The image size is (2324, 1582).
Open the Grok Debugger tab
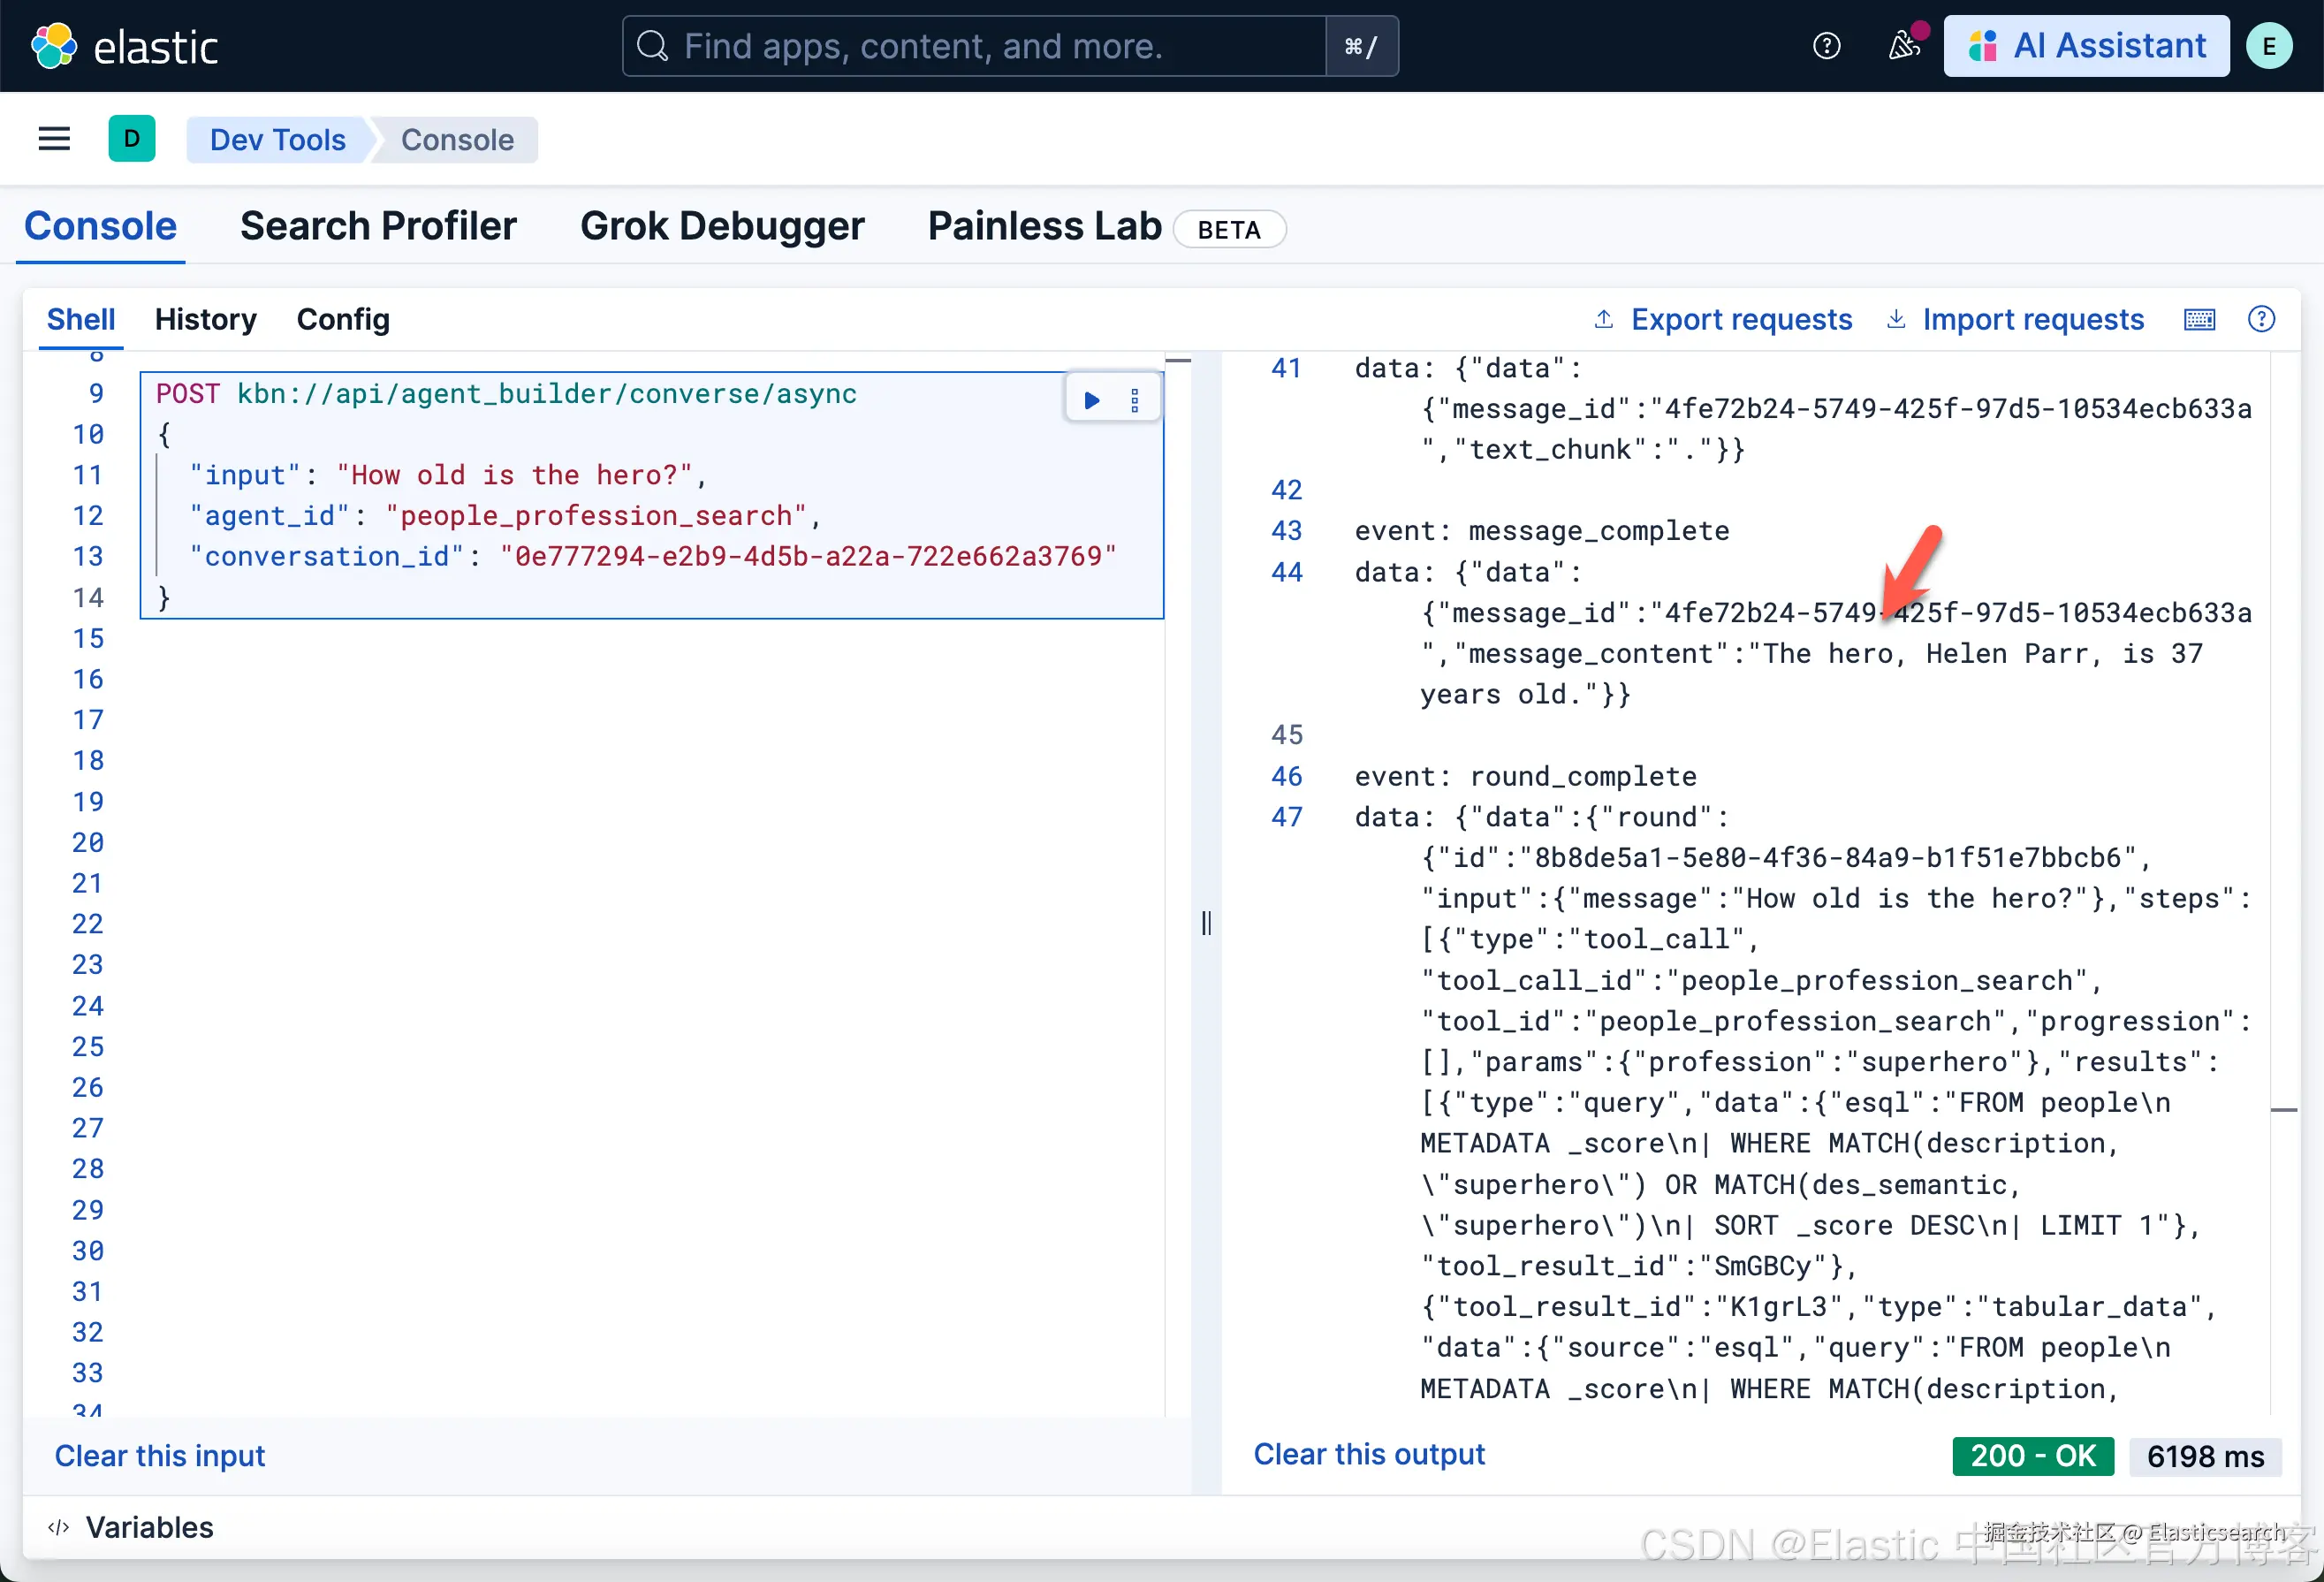(x=722, y=226)
